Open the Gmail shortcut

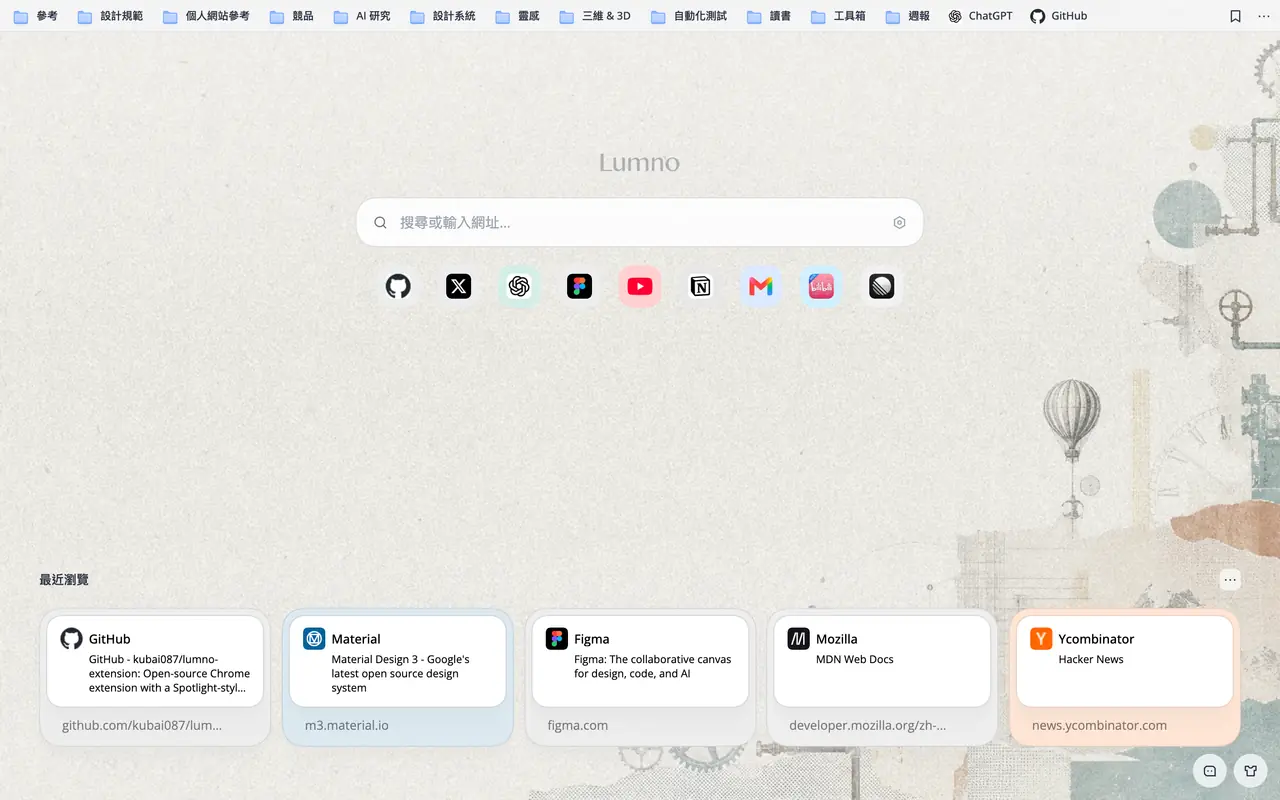click(x=761, y=287)
